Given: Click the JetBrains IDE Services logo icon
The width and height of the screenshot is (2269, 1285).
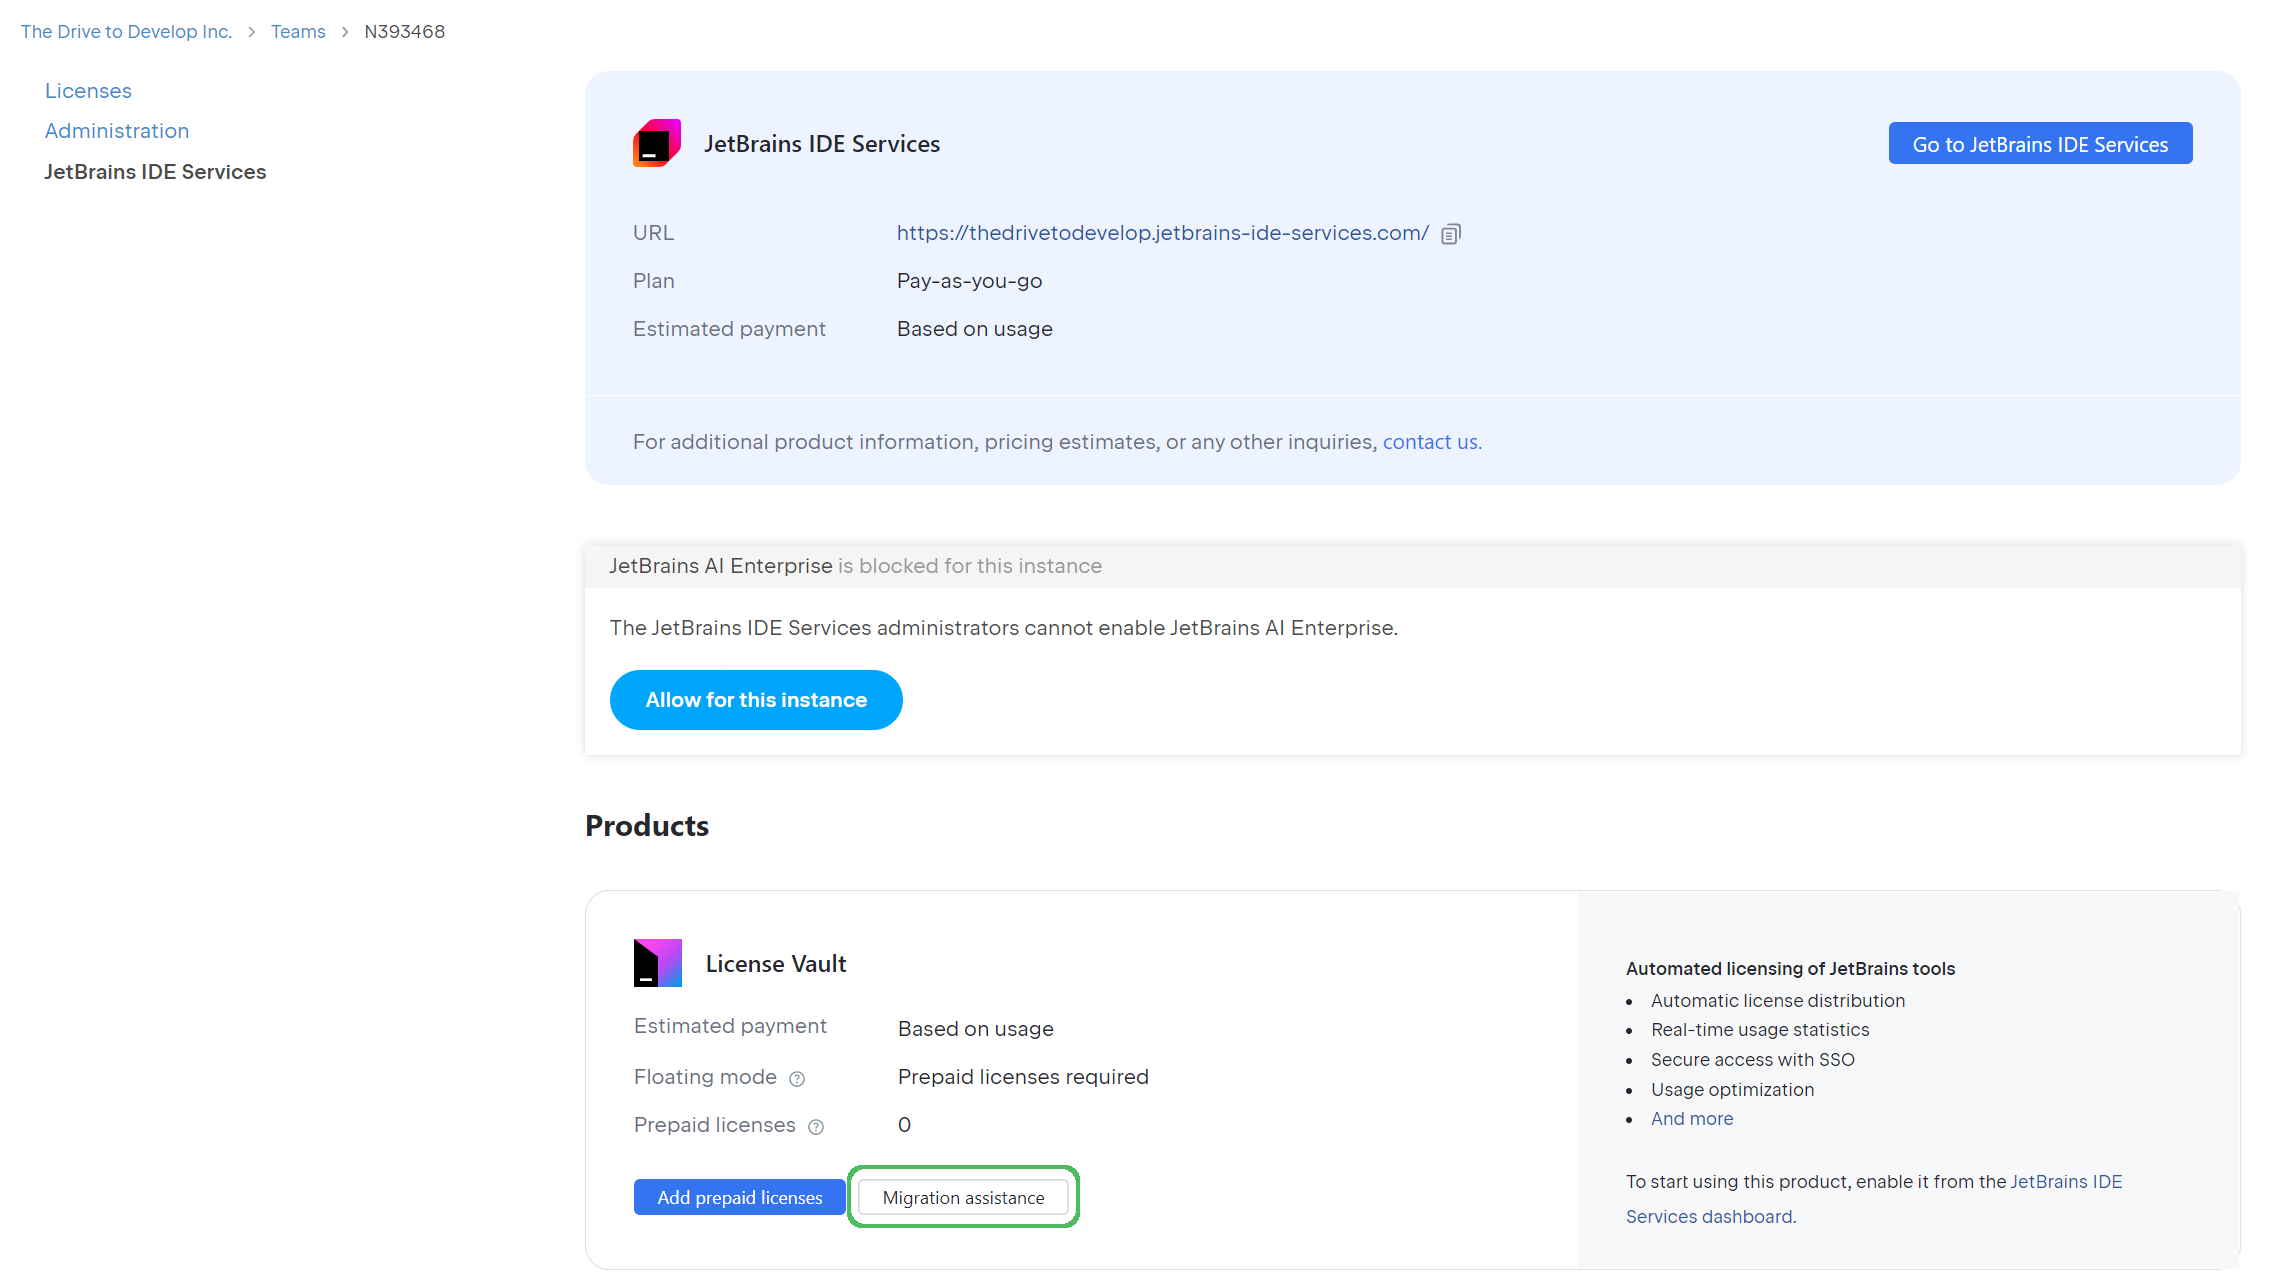Looking at the screenshot, I should point(656,142).
